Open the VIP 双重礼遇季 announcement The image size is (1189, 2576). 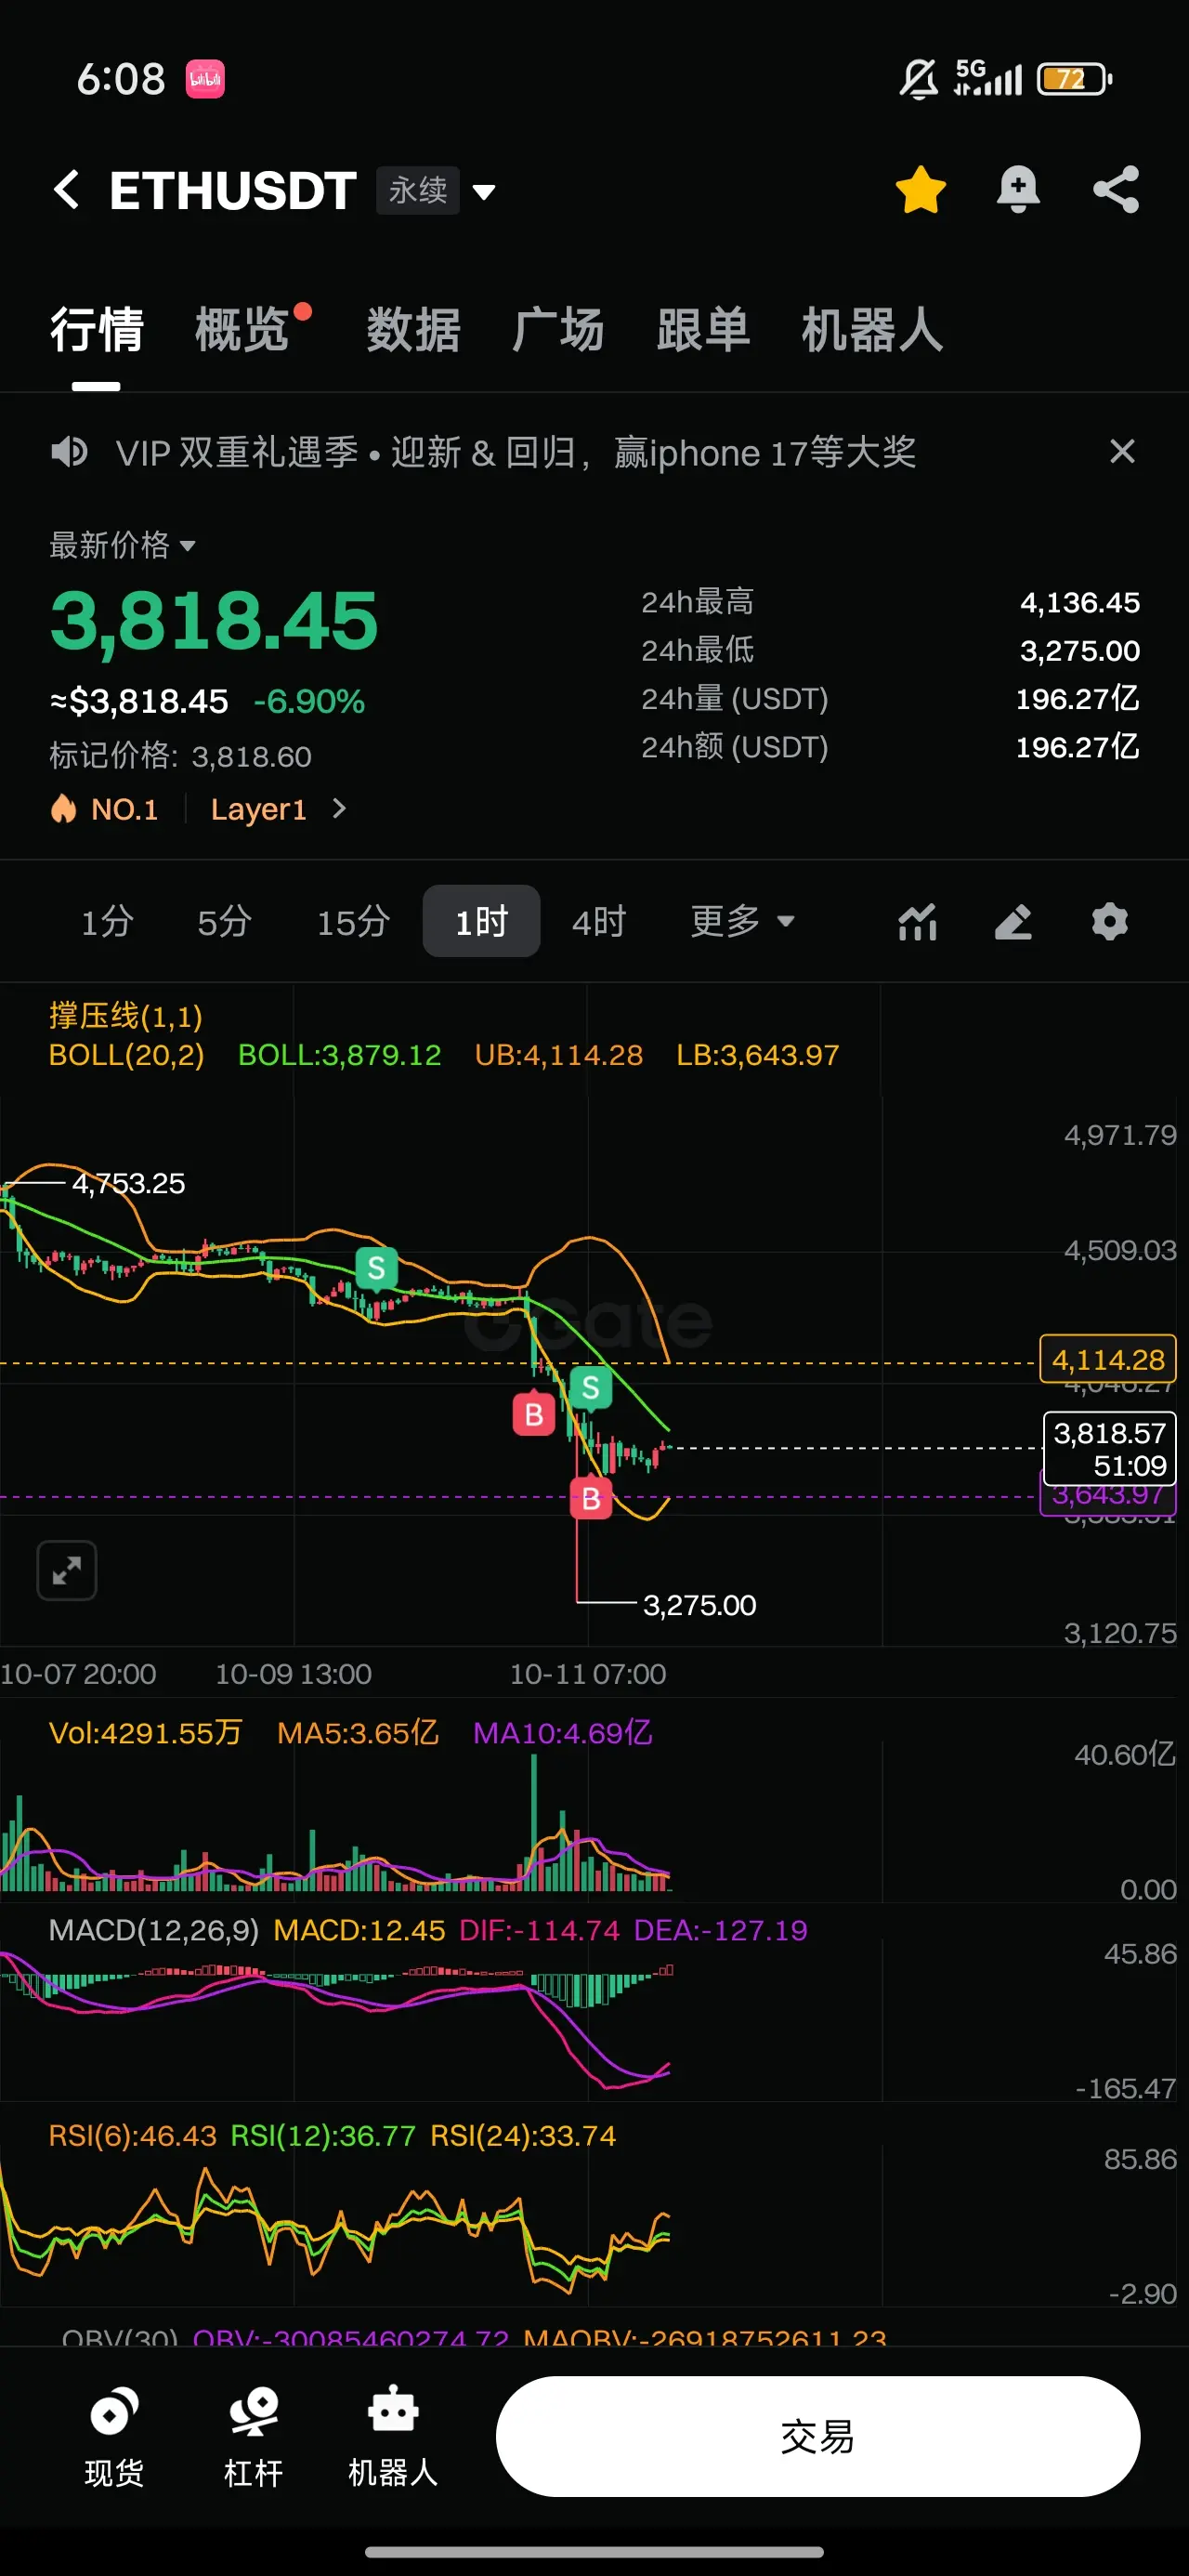pos(516,452)
